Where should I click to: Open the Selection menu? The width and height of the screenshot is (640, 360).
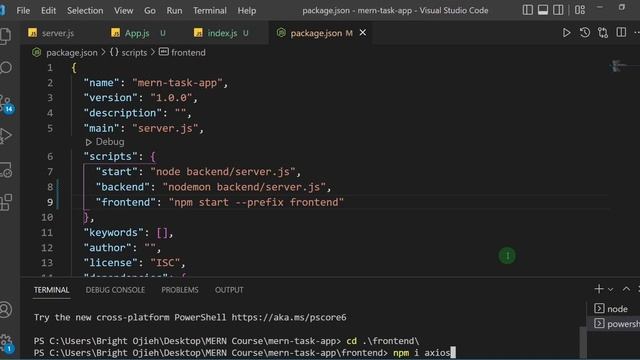85,11
